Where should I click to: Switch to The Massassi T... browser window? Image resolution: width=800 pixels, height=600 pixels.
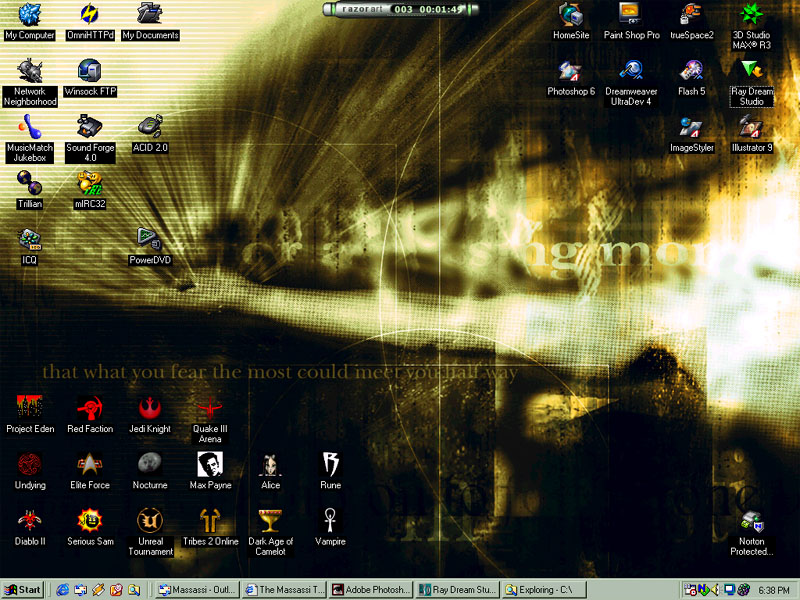point(285,590)
